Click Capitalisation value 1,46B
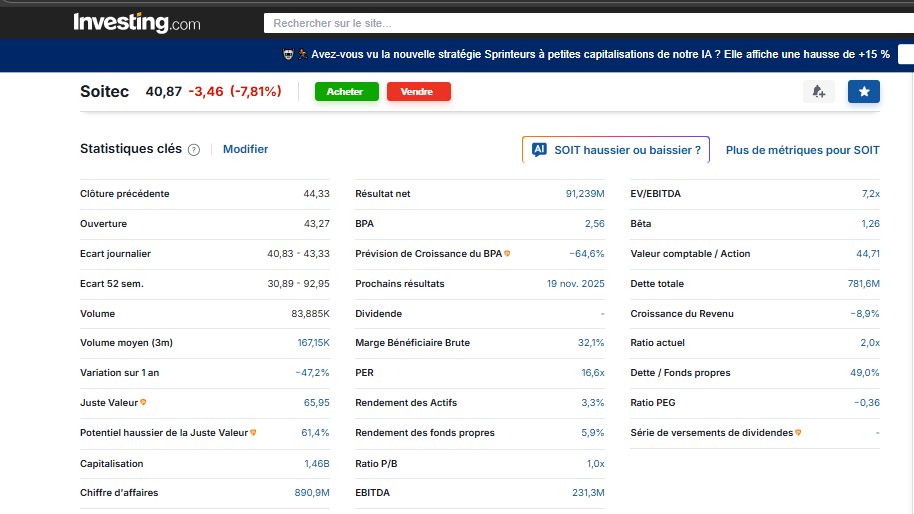The image size is (914, 514). pyautogui.click(x=317, y=463)
